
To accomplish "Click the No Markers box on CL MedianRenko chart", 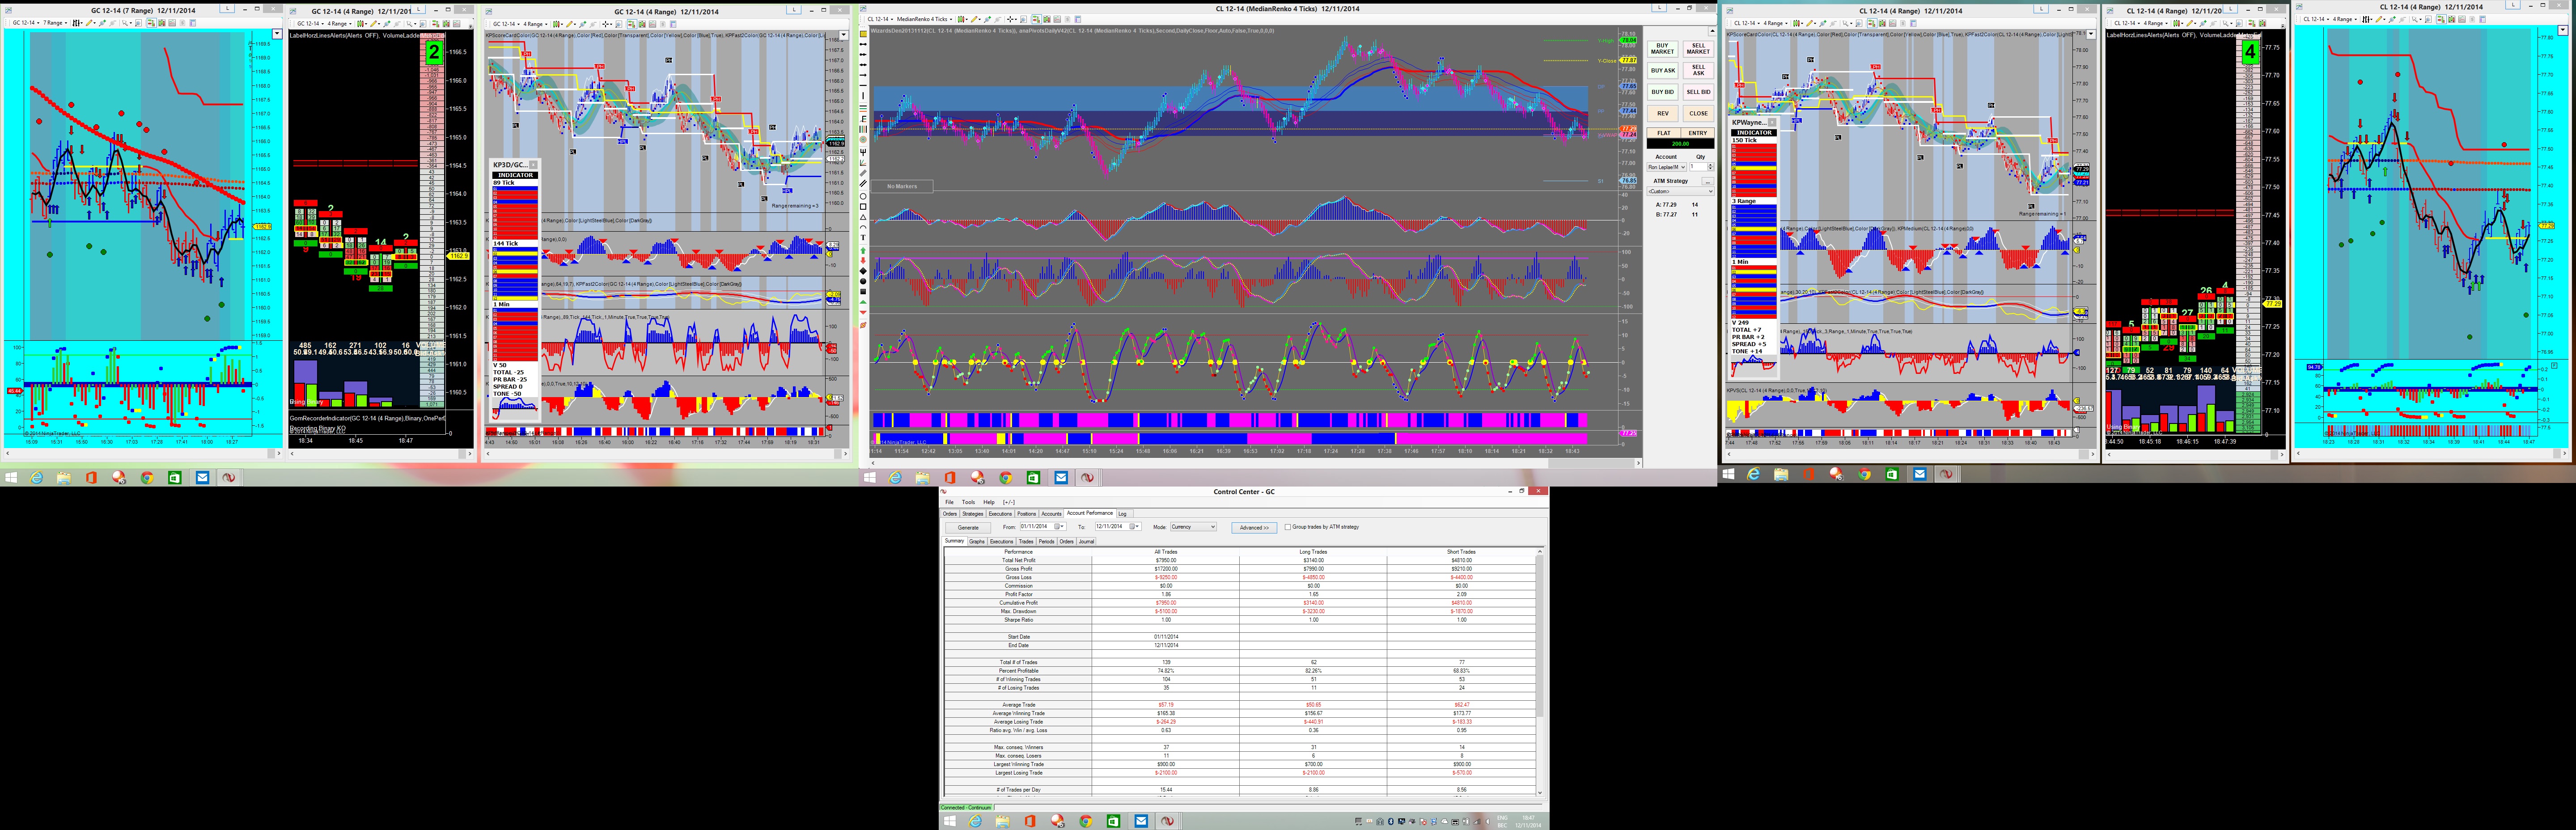I will (901, 186).
